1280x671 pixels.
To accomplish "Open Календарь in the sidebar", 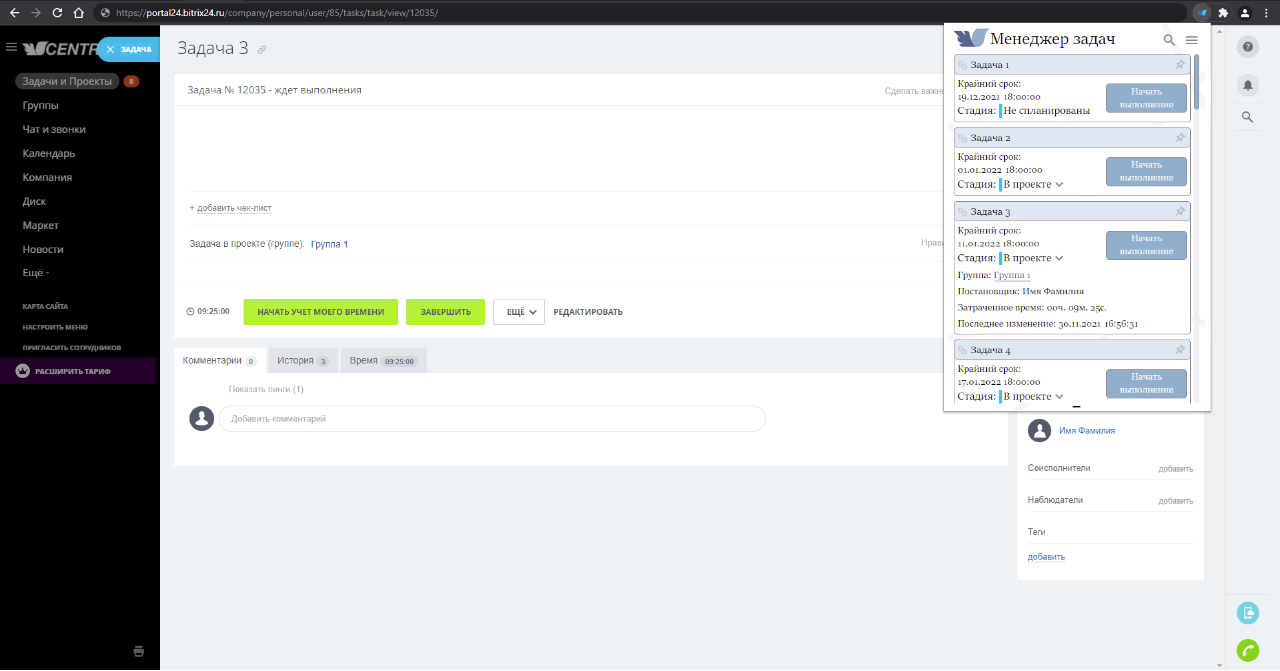I will coord(49,153).
